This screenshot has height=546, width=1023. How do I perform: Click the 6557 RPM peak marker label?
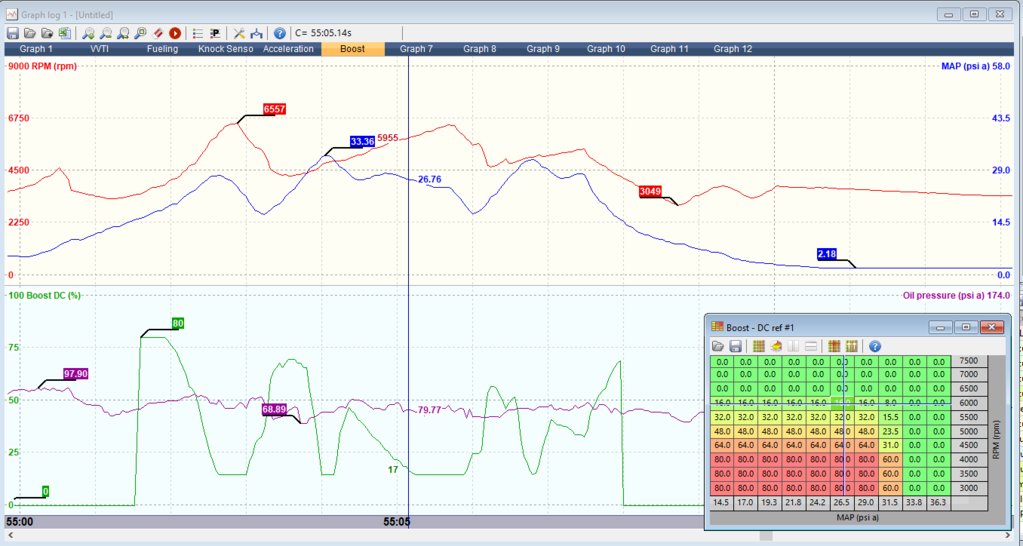(x=275, y=109)
